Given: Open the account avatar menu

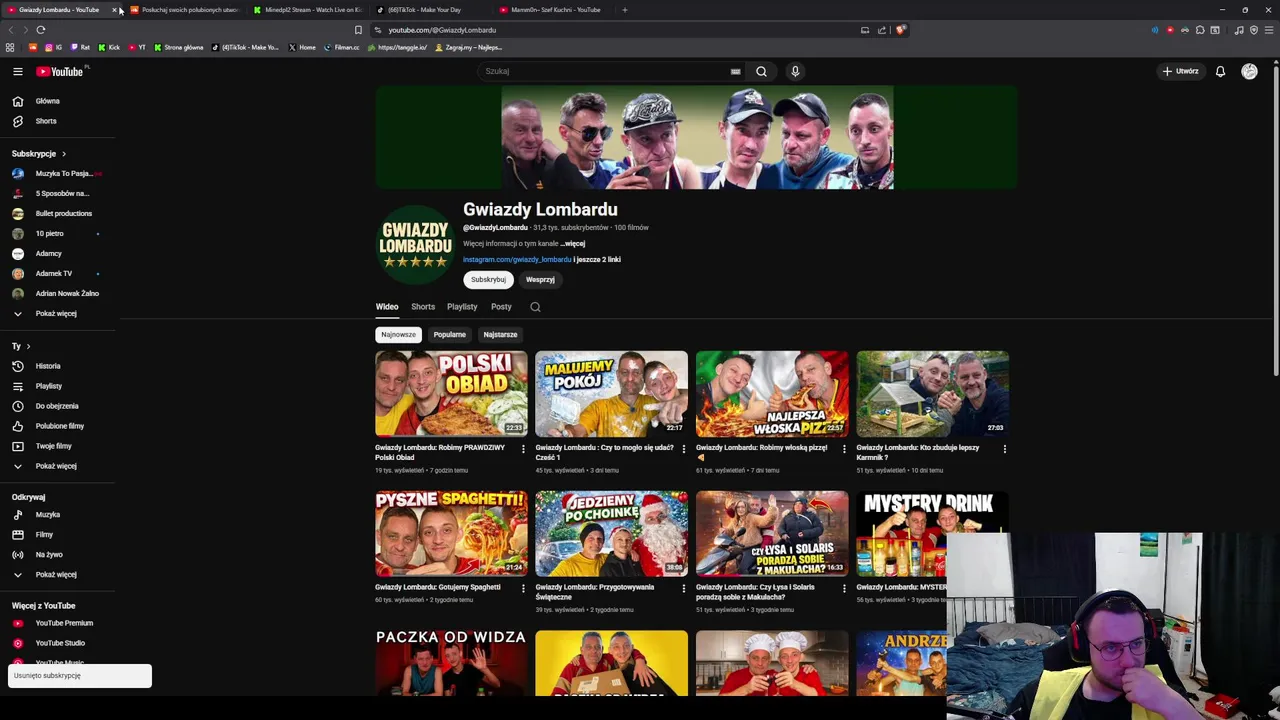Looking at the screenshot, I should click(1249, 71).
